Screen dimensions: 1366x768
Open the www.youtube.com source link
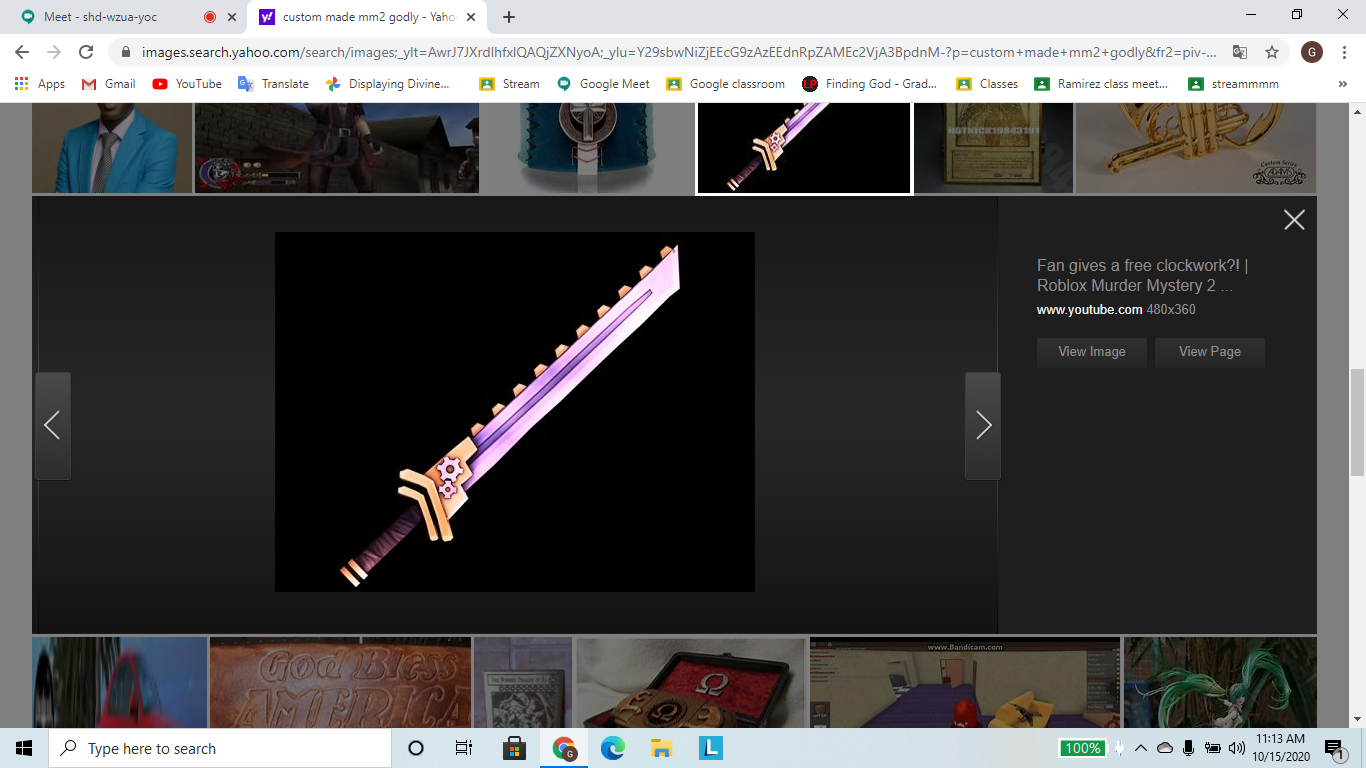[1089, 310]
